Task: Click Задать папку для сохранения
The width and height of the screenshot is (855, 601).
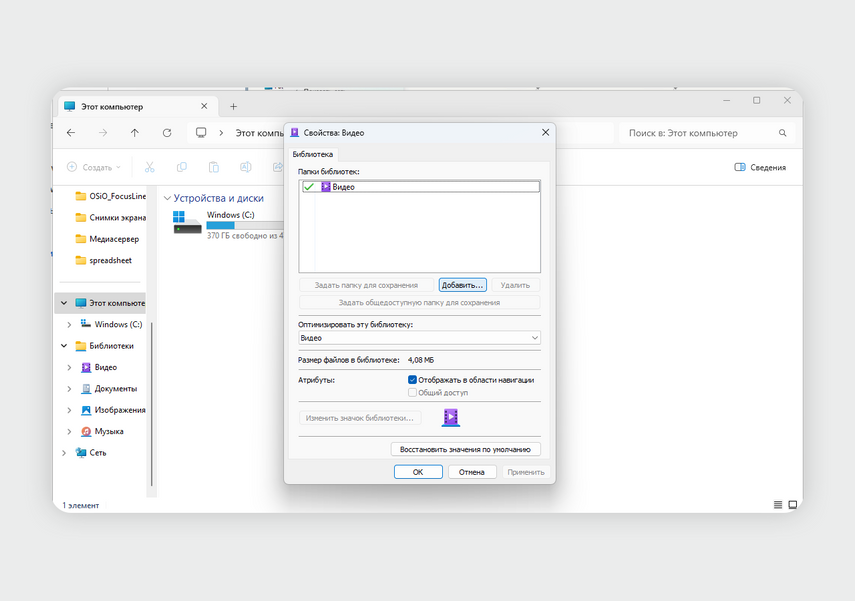Action: pos(366,285)
